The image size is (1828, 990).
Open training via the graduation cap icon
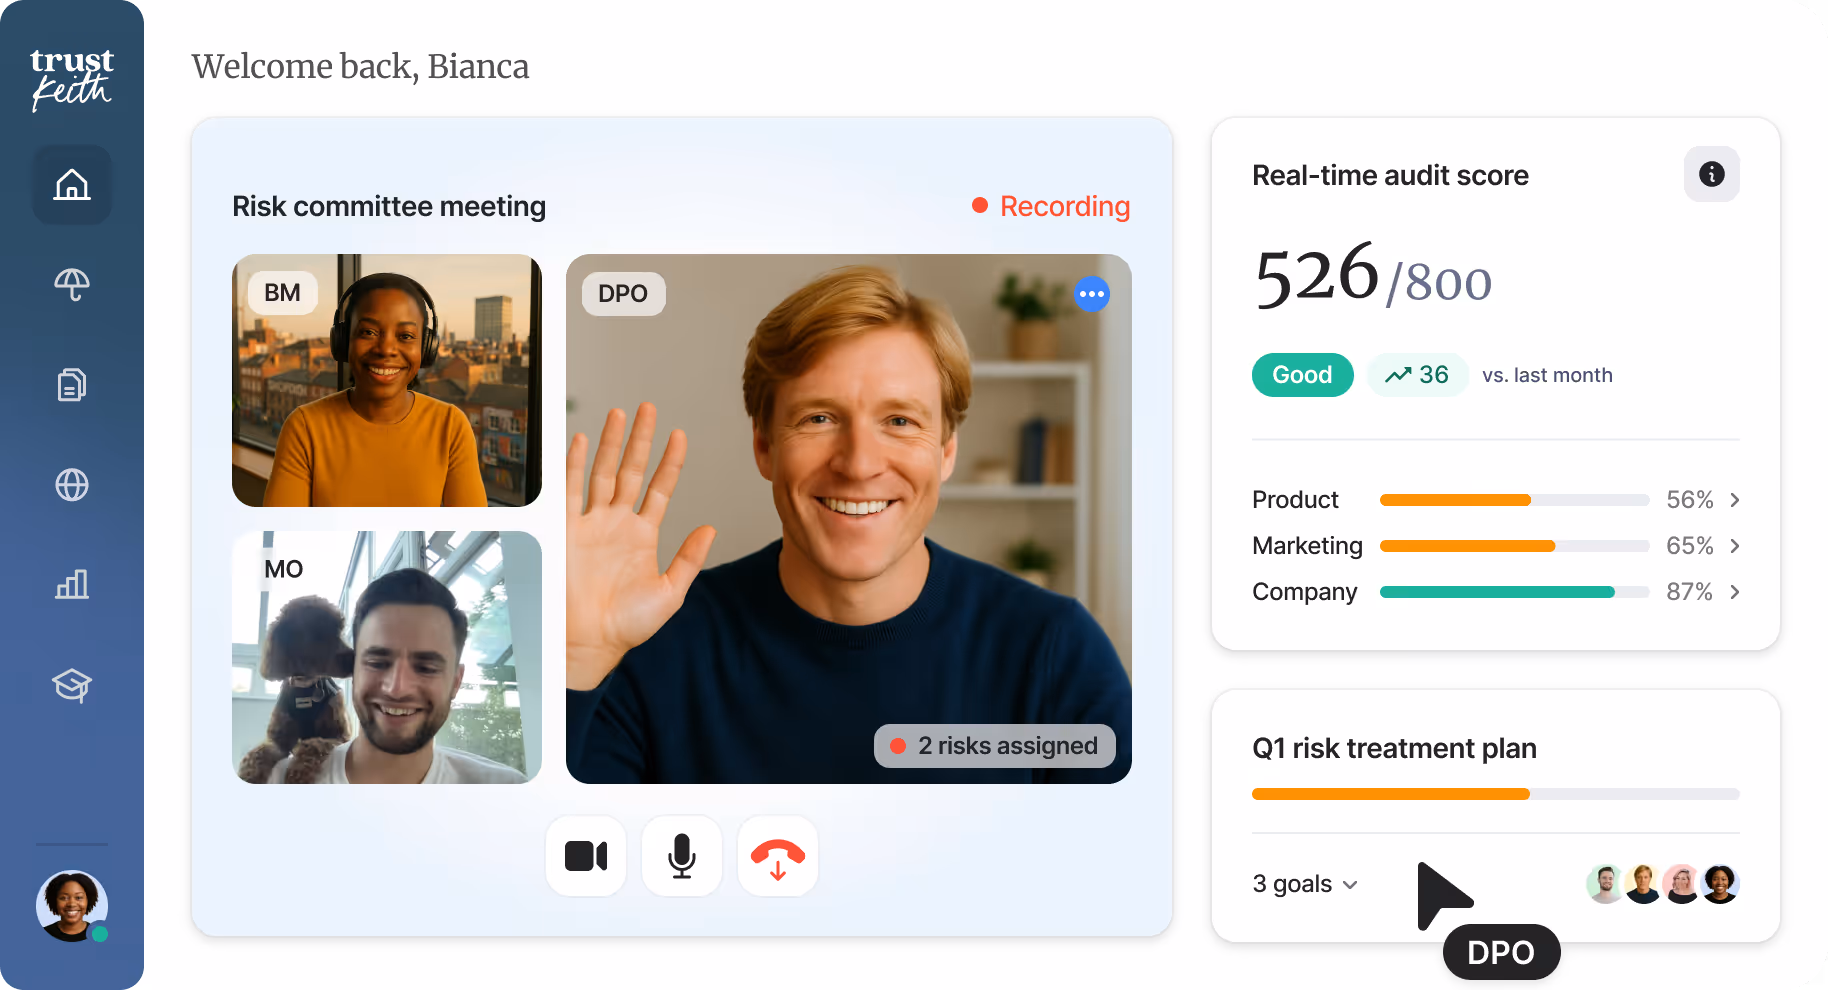[x=71, y=686]
